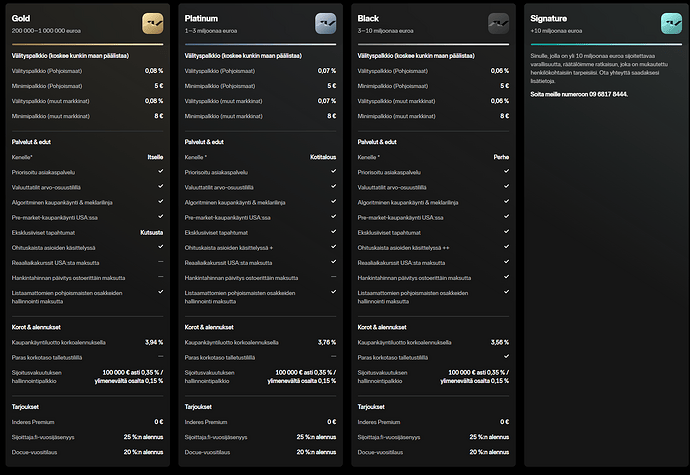Click the 'Platinum' card title
The image size is (690, 475).
tap(201, 18)
